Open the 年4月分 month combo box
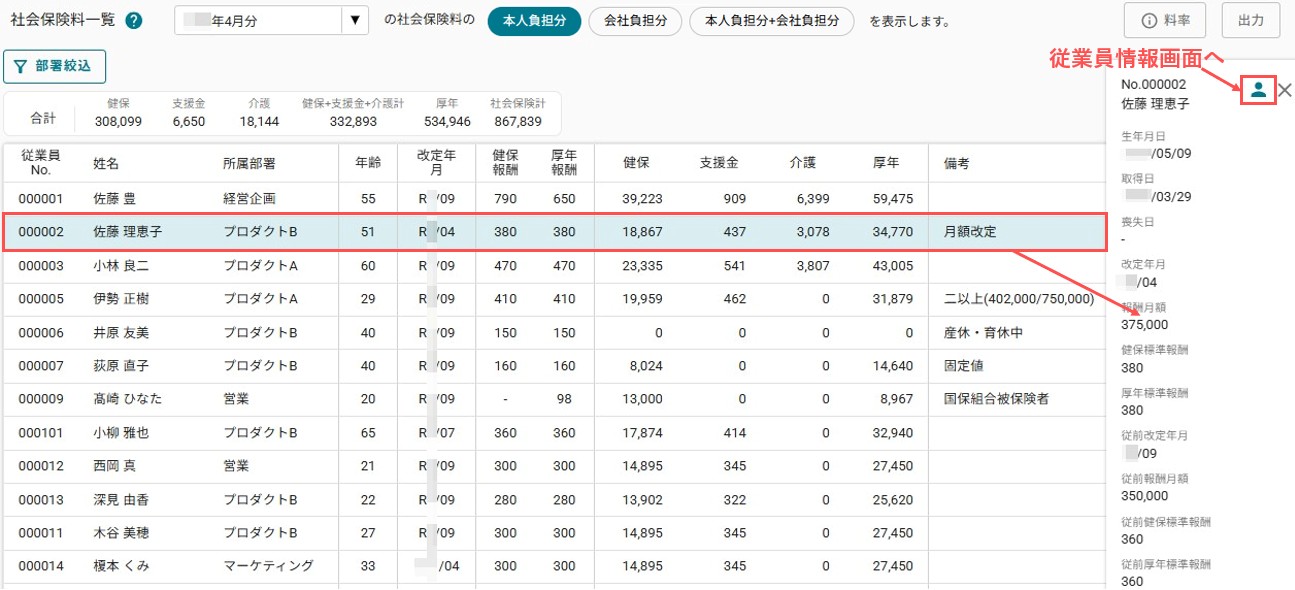Image resolution: width=1295 pixels, height=590 pixels. pos(271,20)
